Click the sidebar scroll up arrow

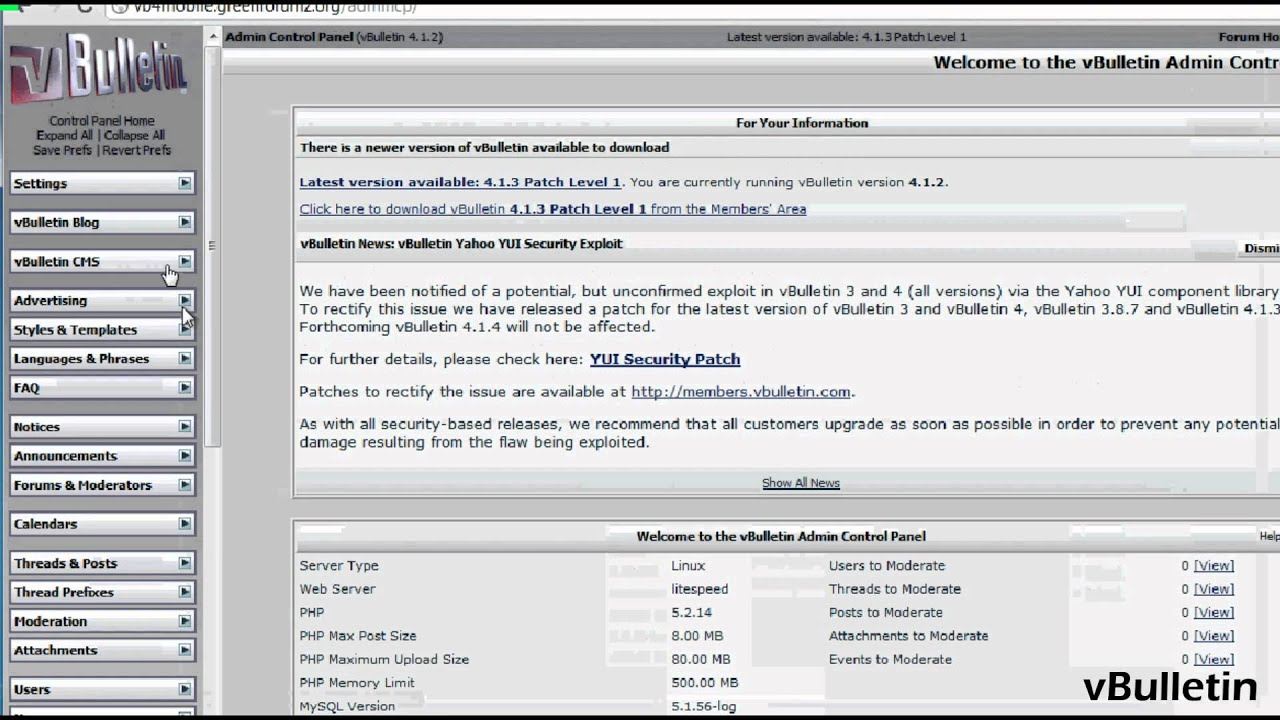point(213,37)
